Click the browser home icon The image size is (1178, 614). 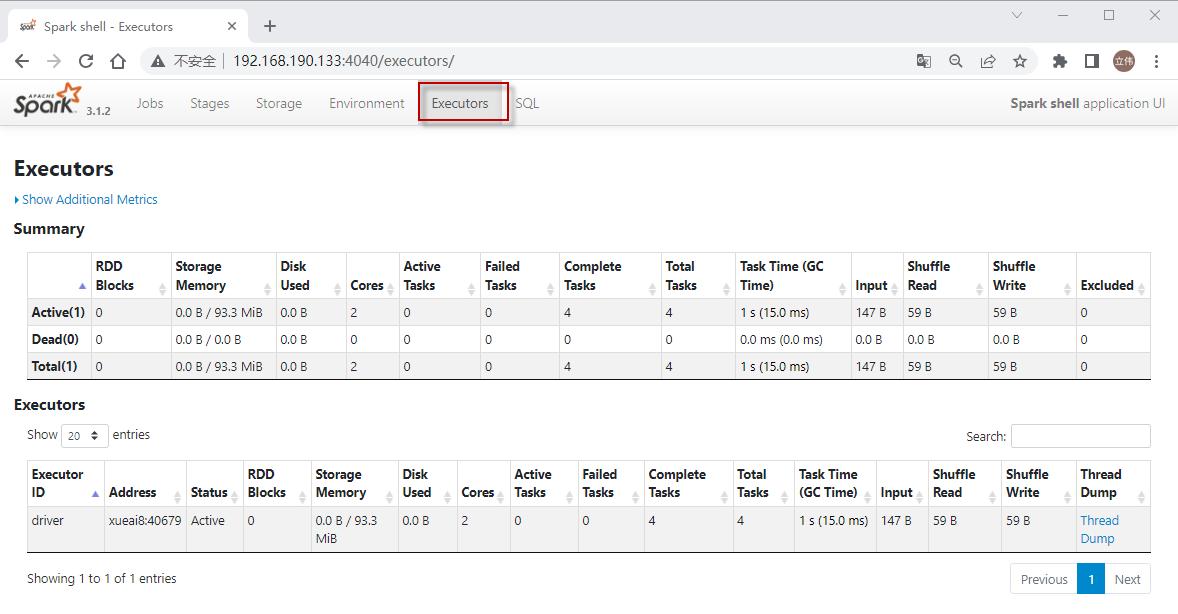[118, 61]
